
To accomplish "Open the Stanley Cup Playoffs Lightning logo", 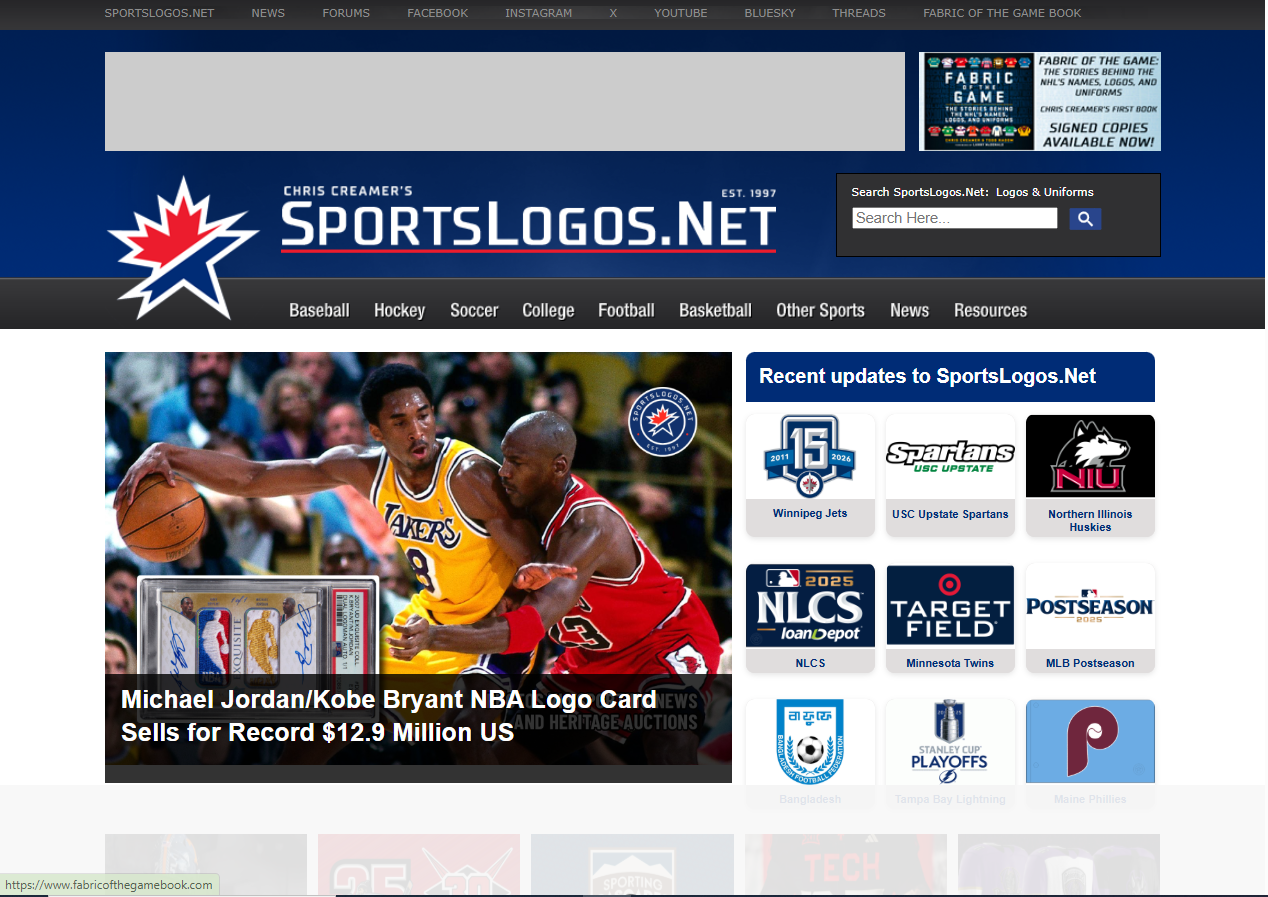I will [x=950, y=743].
